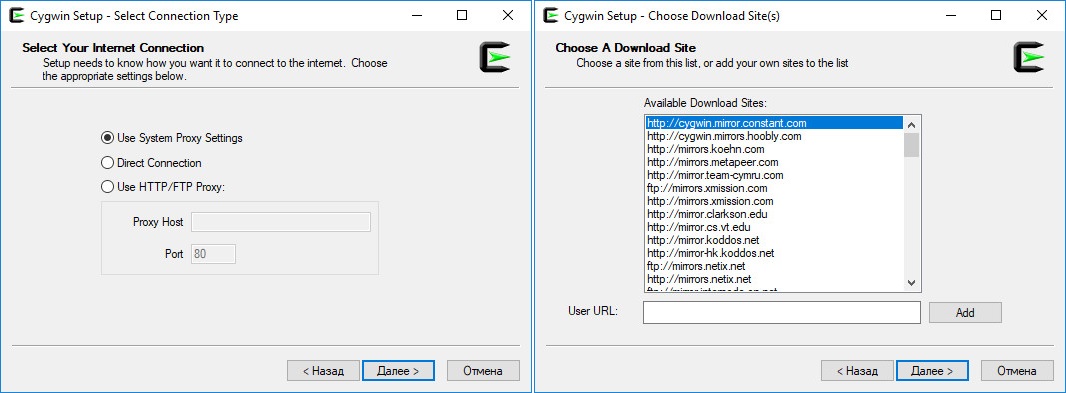This screenshot has width=1066, height=393.
Task: Cancel setup with Отмена in Connection Type window
Action: point(483,371)
